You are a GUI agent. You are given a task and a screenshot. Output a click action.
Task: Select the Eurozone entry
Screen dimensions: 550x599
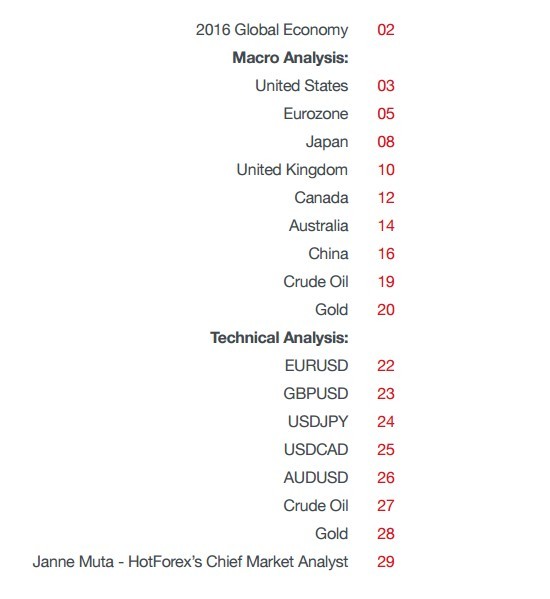pos(315,114)
